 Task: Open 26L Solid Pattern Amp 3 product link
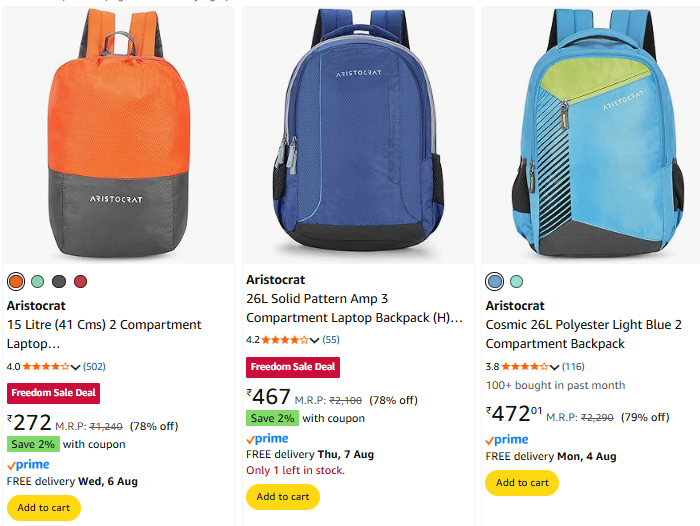pos(354,308)
